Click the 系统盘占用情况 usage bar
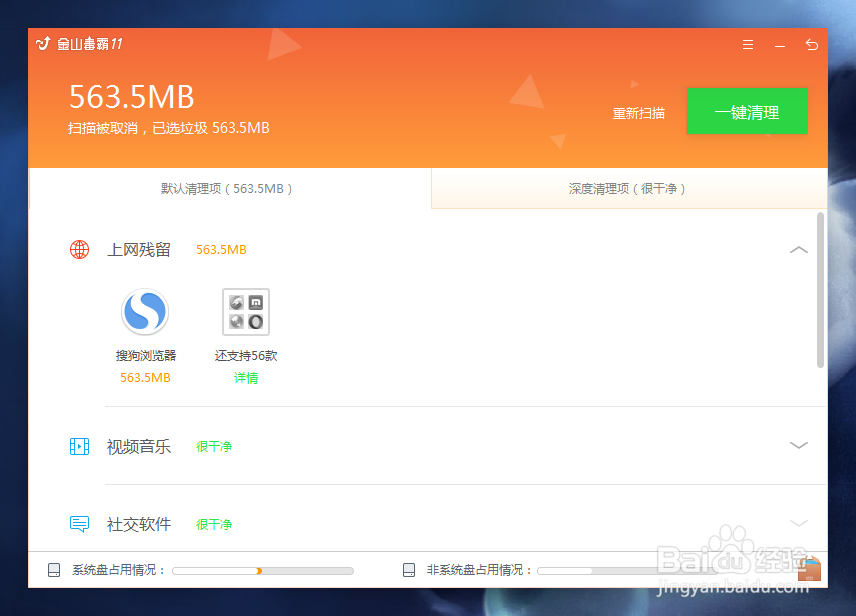 point(263,571)
